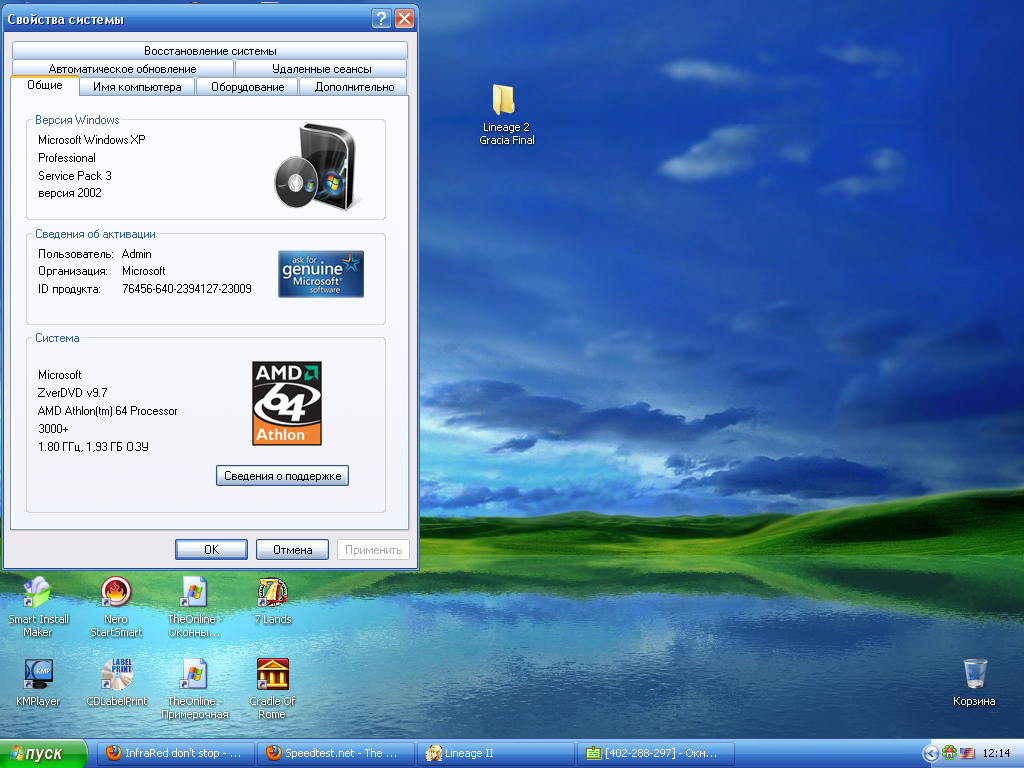Viewport: 1024px width, 768px height.
Task: Select the Общие tab
Action: pyautogui.click(x=44, y=86)
